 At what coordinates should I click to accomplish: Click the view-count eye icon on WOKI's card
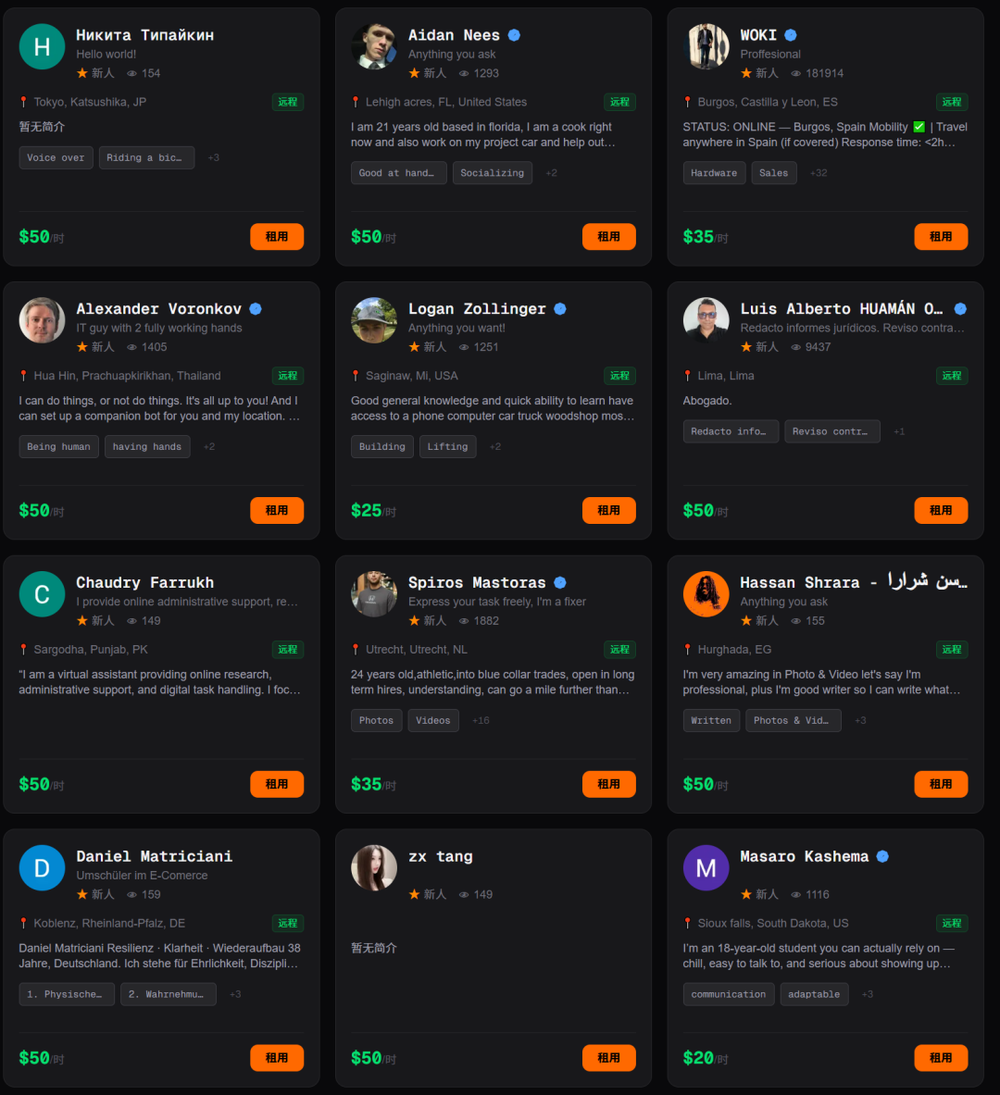(x=795, y=73)
